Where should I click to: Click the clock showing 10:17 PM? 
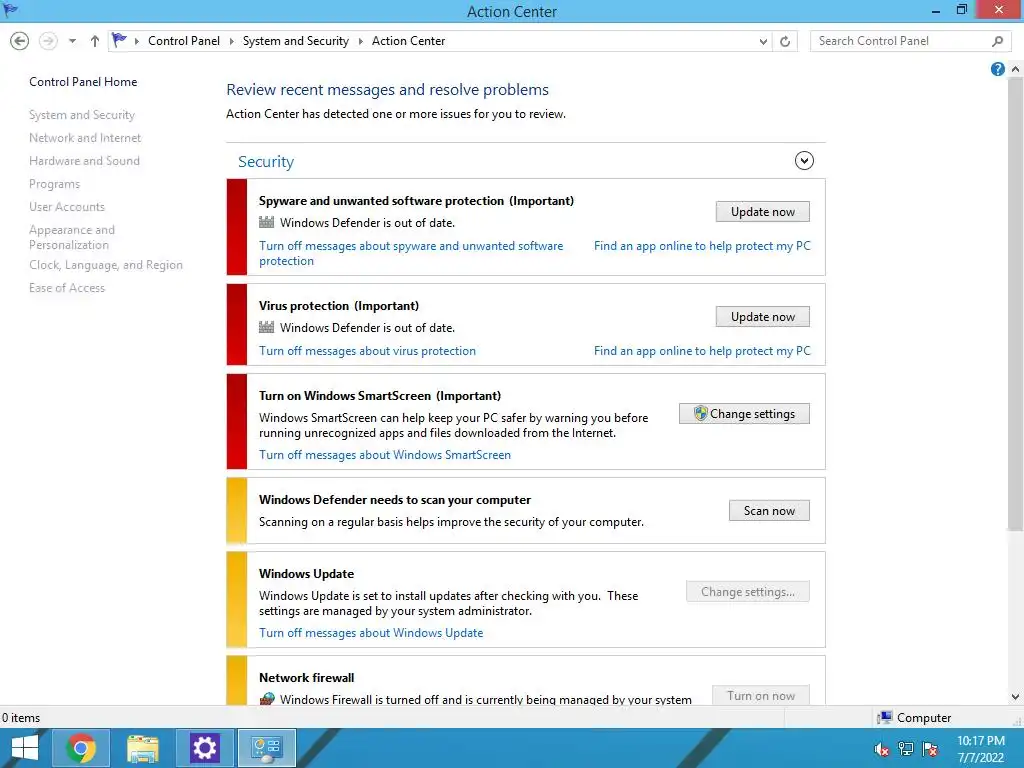pos(980,741)
